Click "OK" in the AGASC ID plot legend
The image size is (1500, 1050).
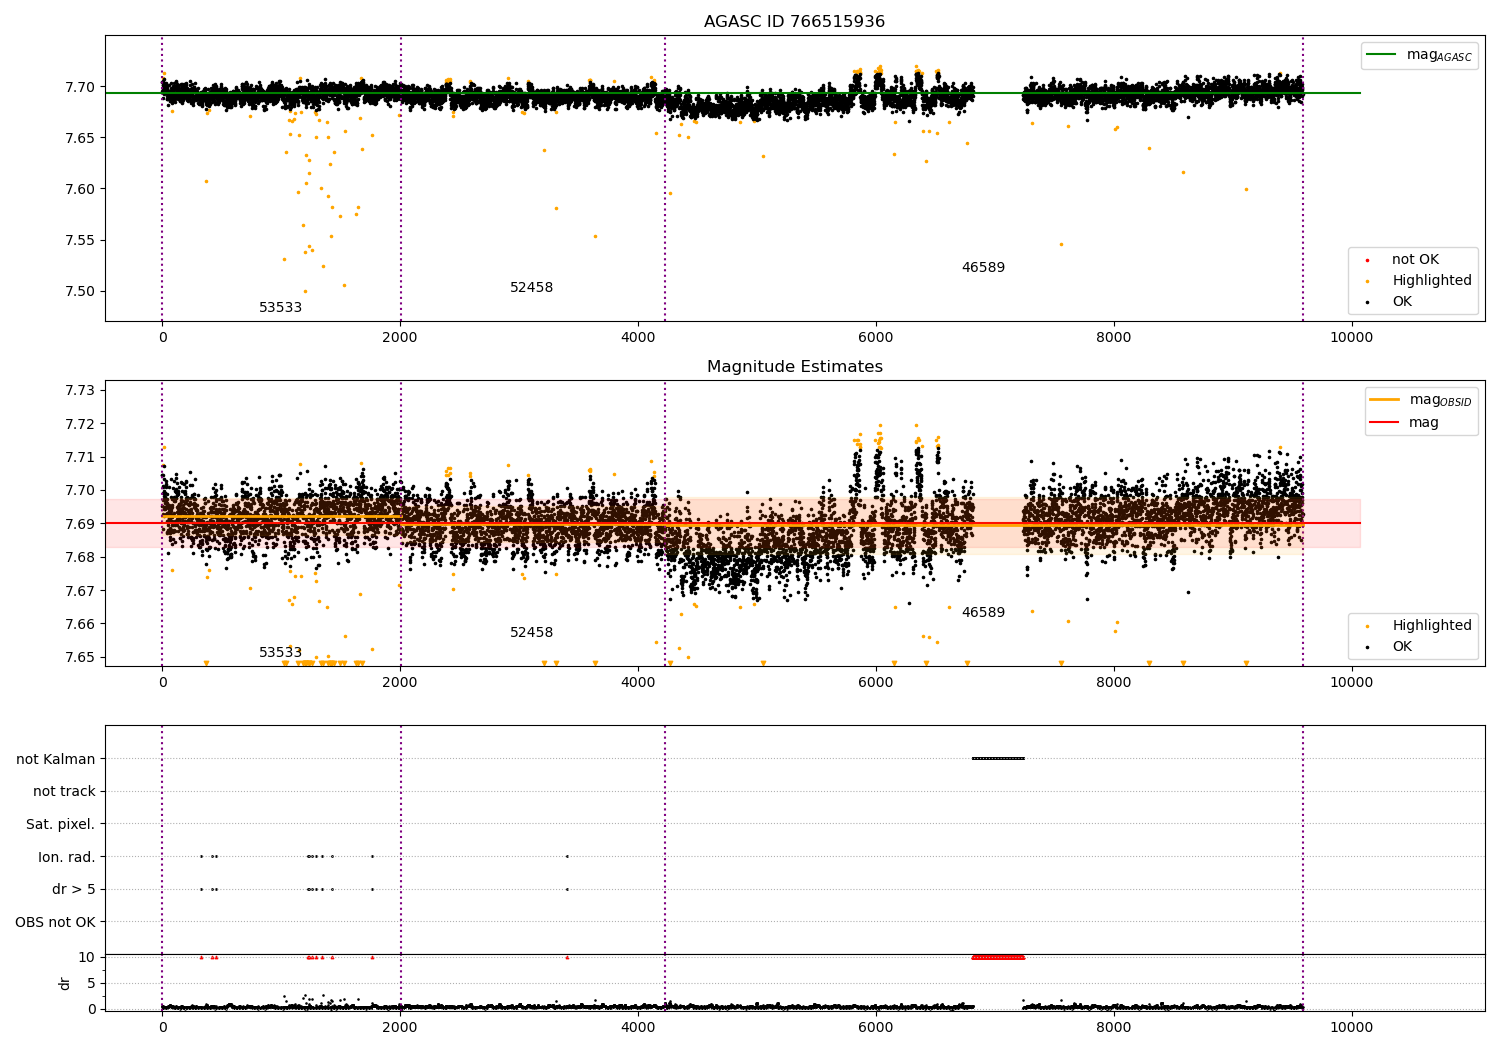1401,301
